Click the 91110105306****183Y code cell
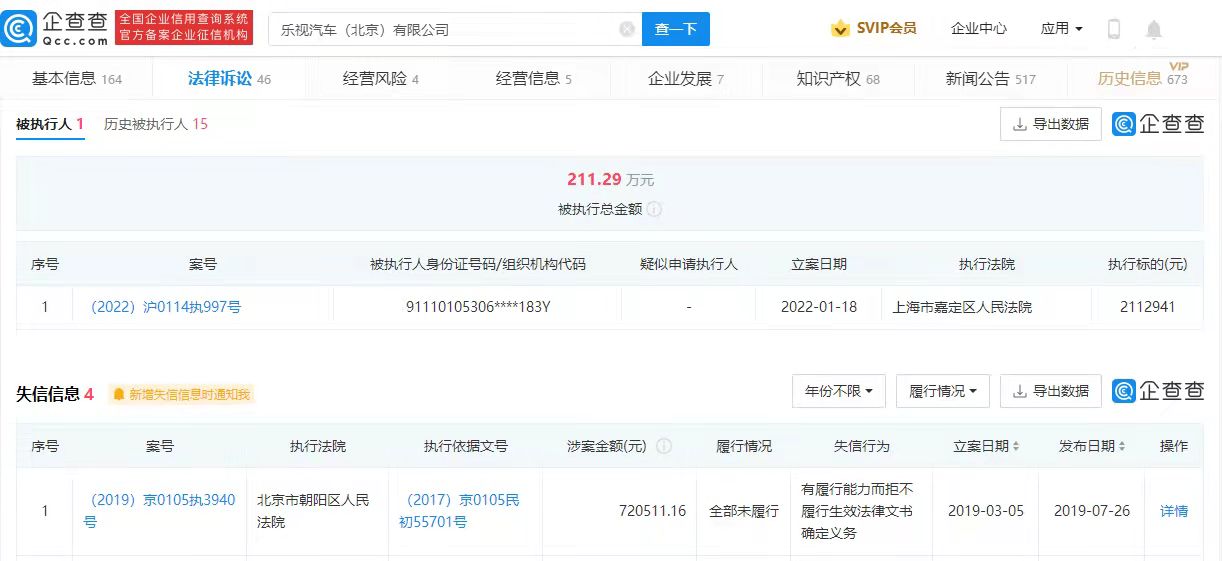1222x561 pixels. 477,307
